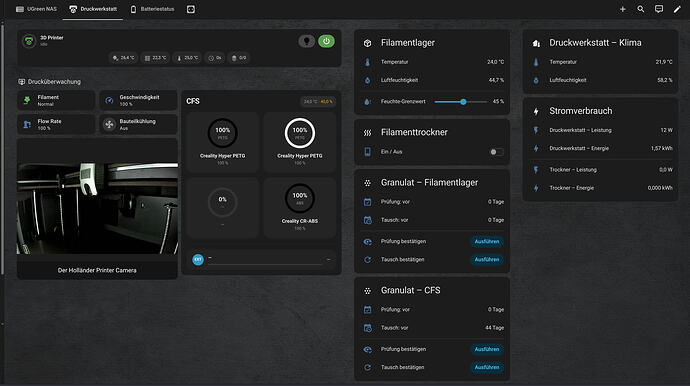Viewport: 690px width, 386px height.
Task: Click the blue EXT external spool icon
Action: (x=198, y=260)
